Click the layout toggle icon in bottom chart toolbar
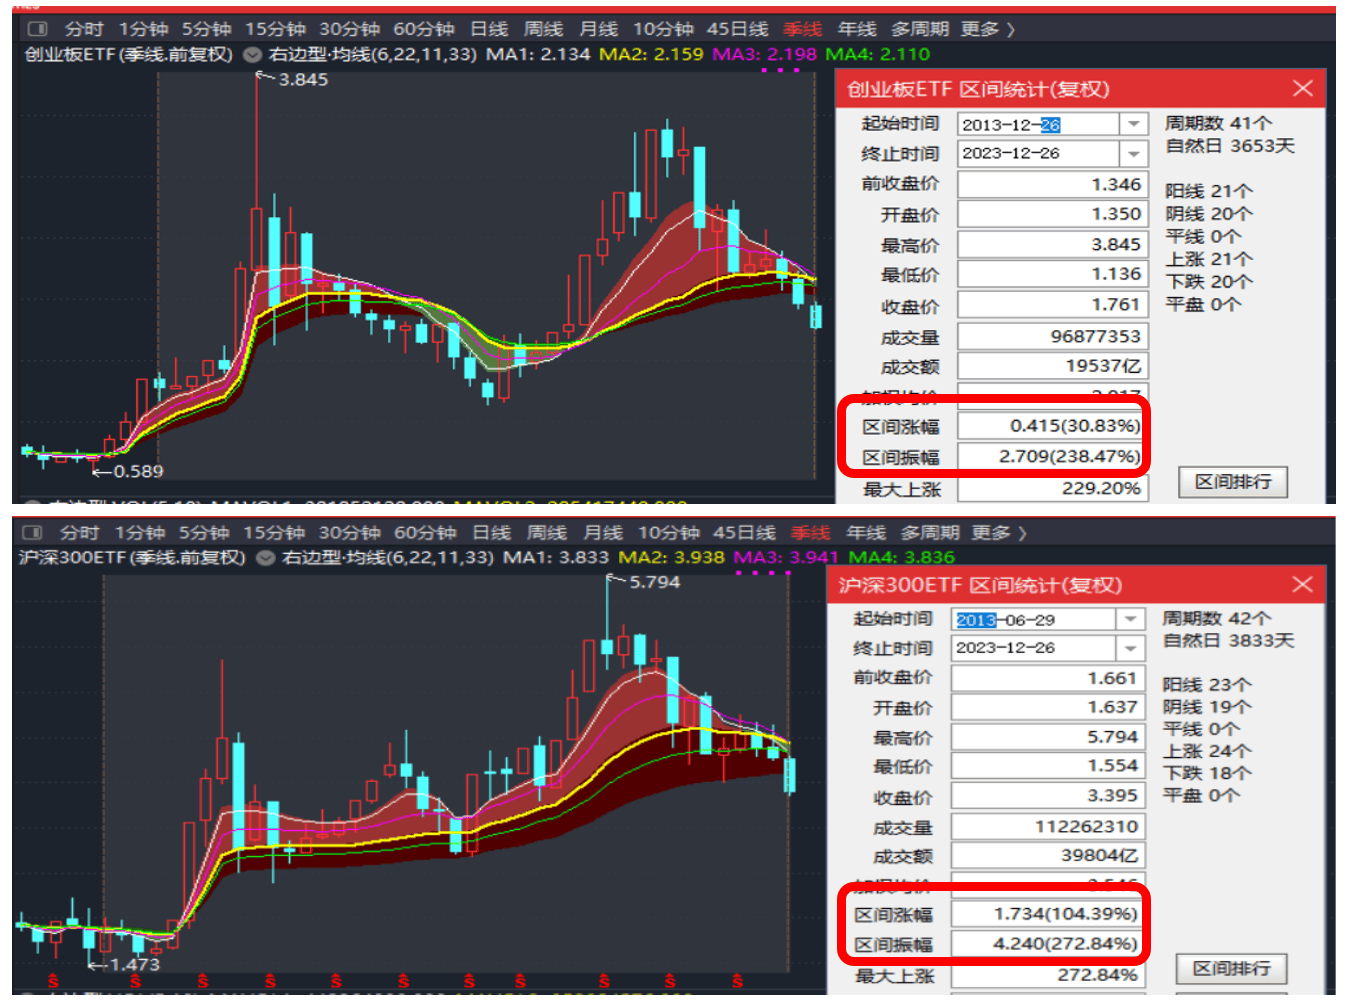Image resolution: width=1347 pixels, height=1007 pixels. click(x=31, y=533)
